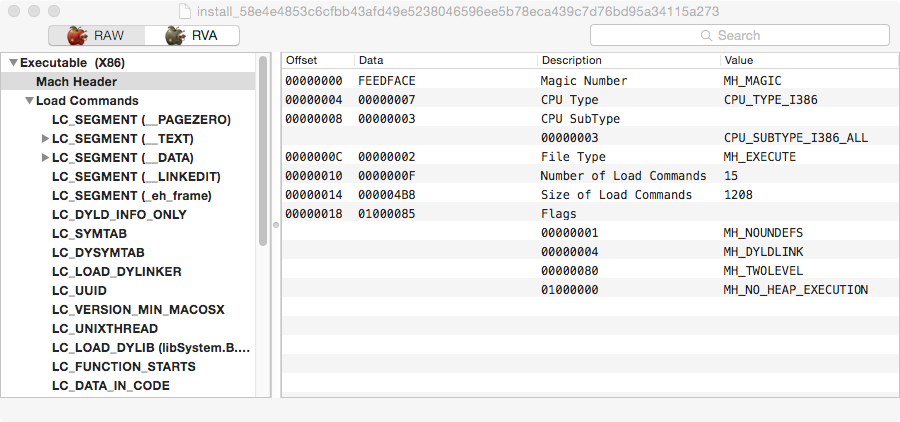The width and height of the screenshot is (900, 422).
Task: Select Mach Header in the sidebar
Action: pyautogui.click(x=76, y=82)
